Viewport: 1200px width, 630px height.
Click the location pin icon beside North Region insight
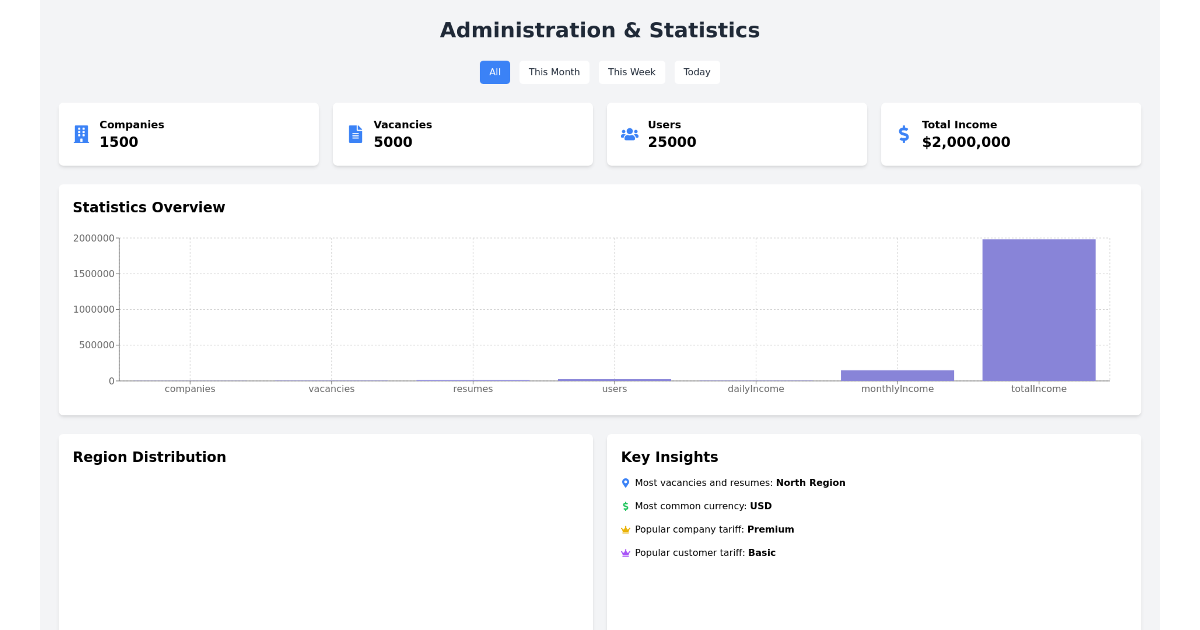(626, 482)
